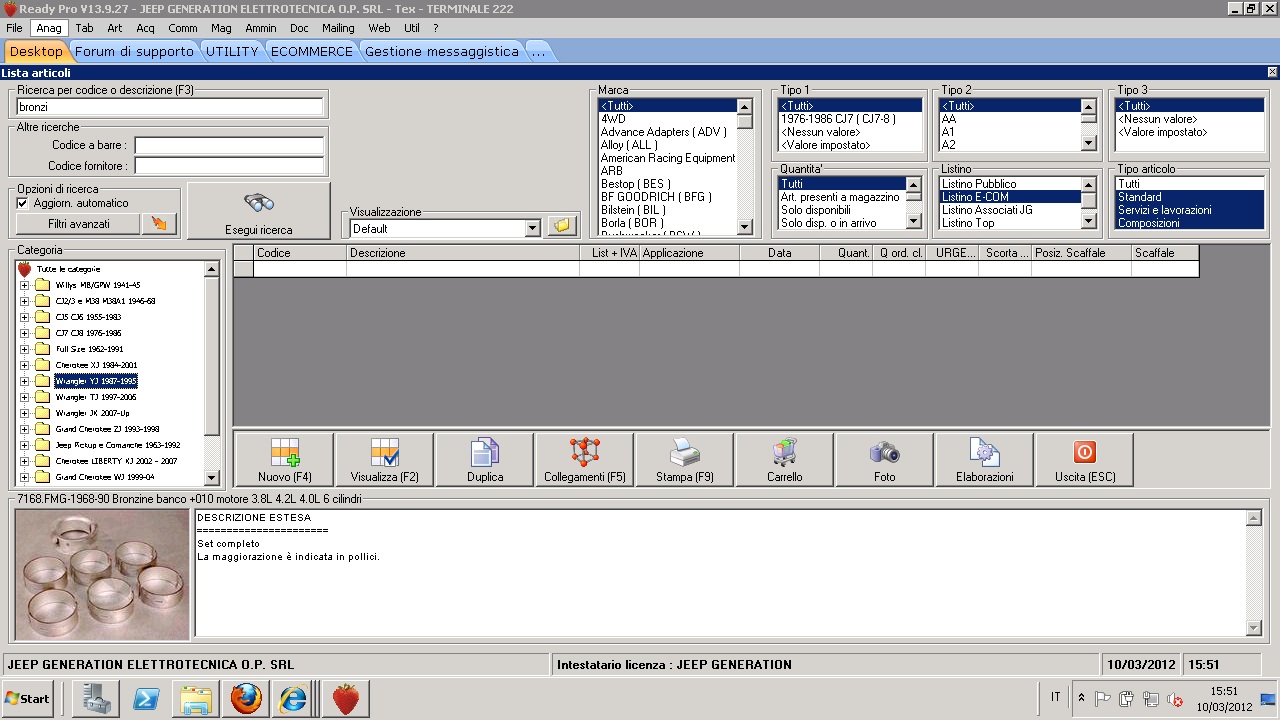Click the 'Codice fornitore' input field
This screenshot has height=720, width=1280.
point(229,166)
